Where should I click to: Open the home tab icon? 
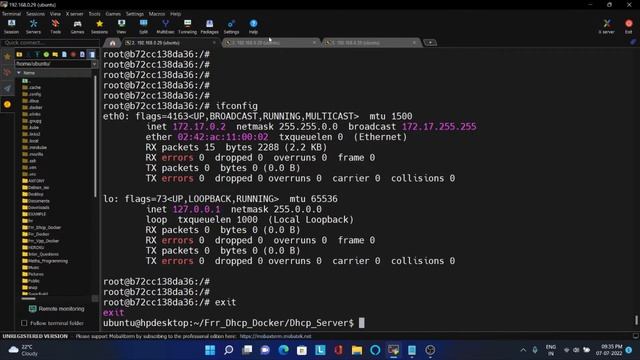[x=113, y=43]
